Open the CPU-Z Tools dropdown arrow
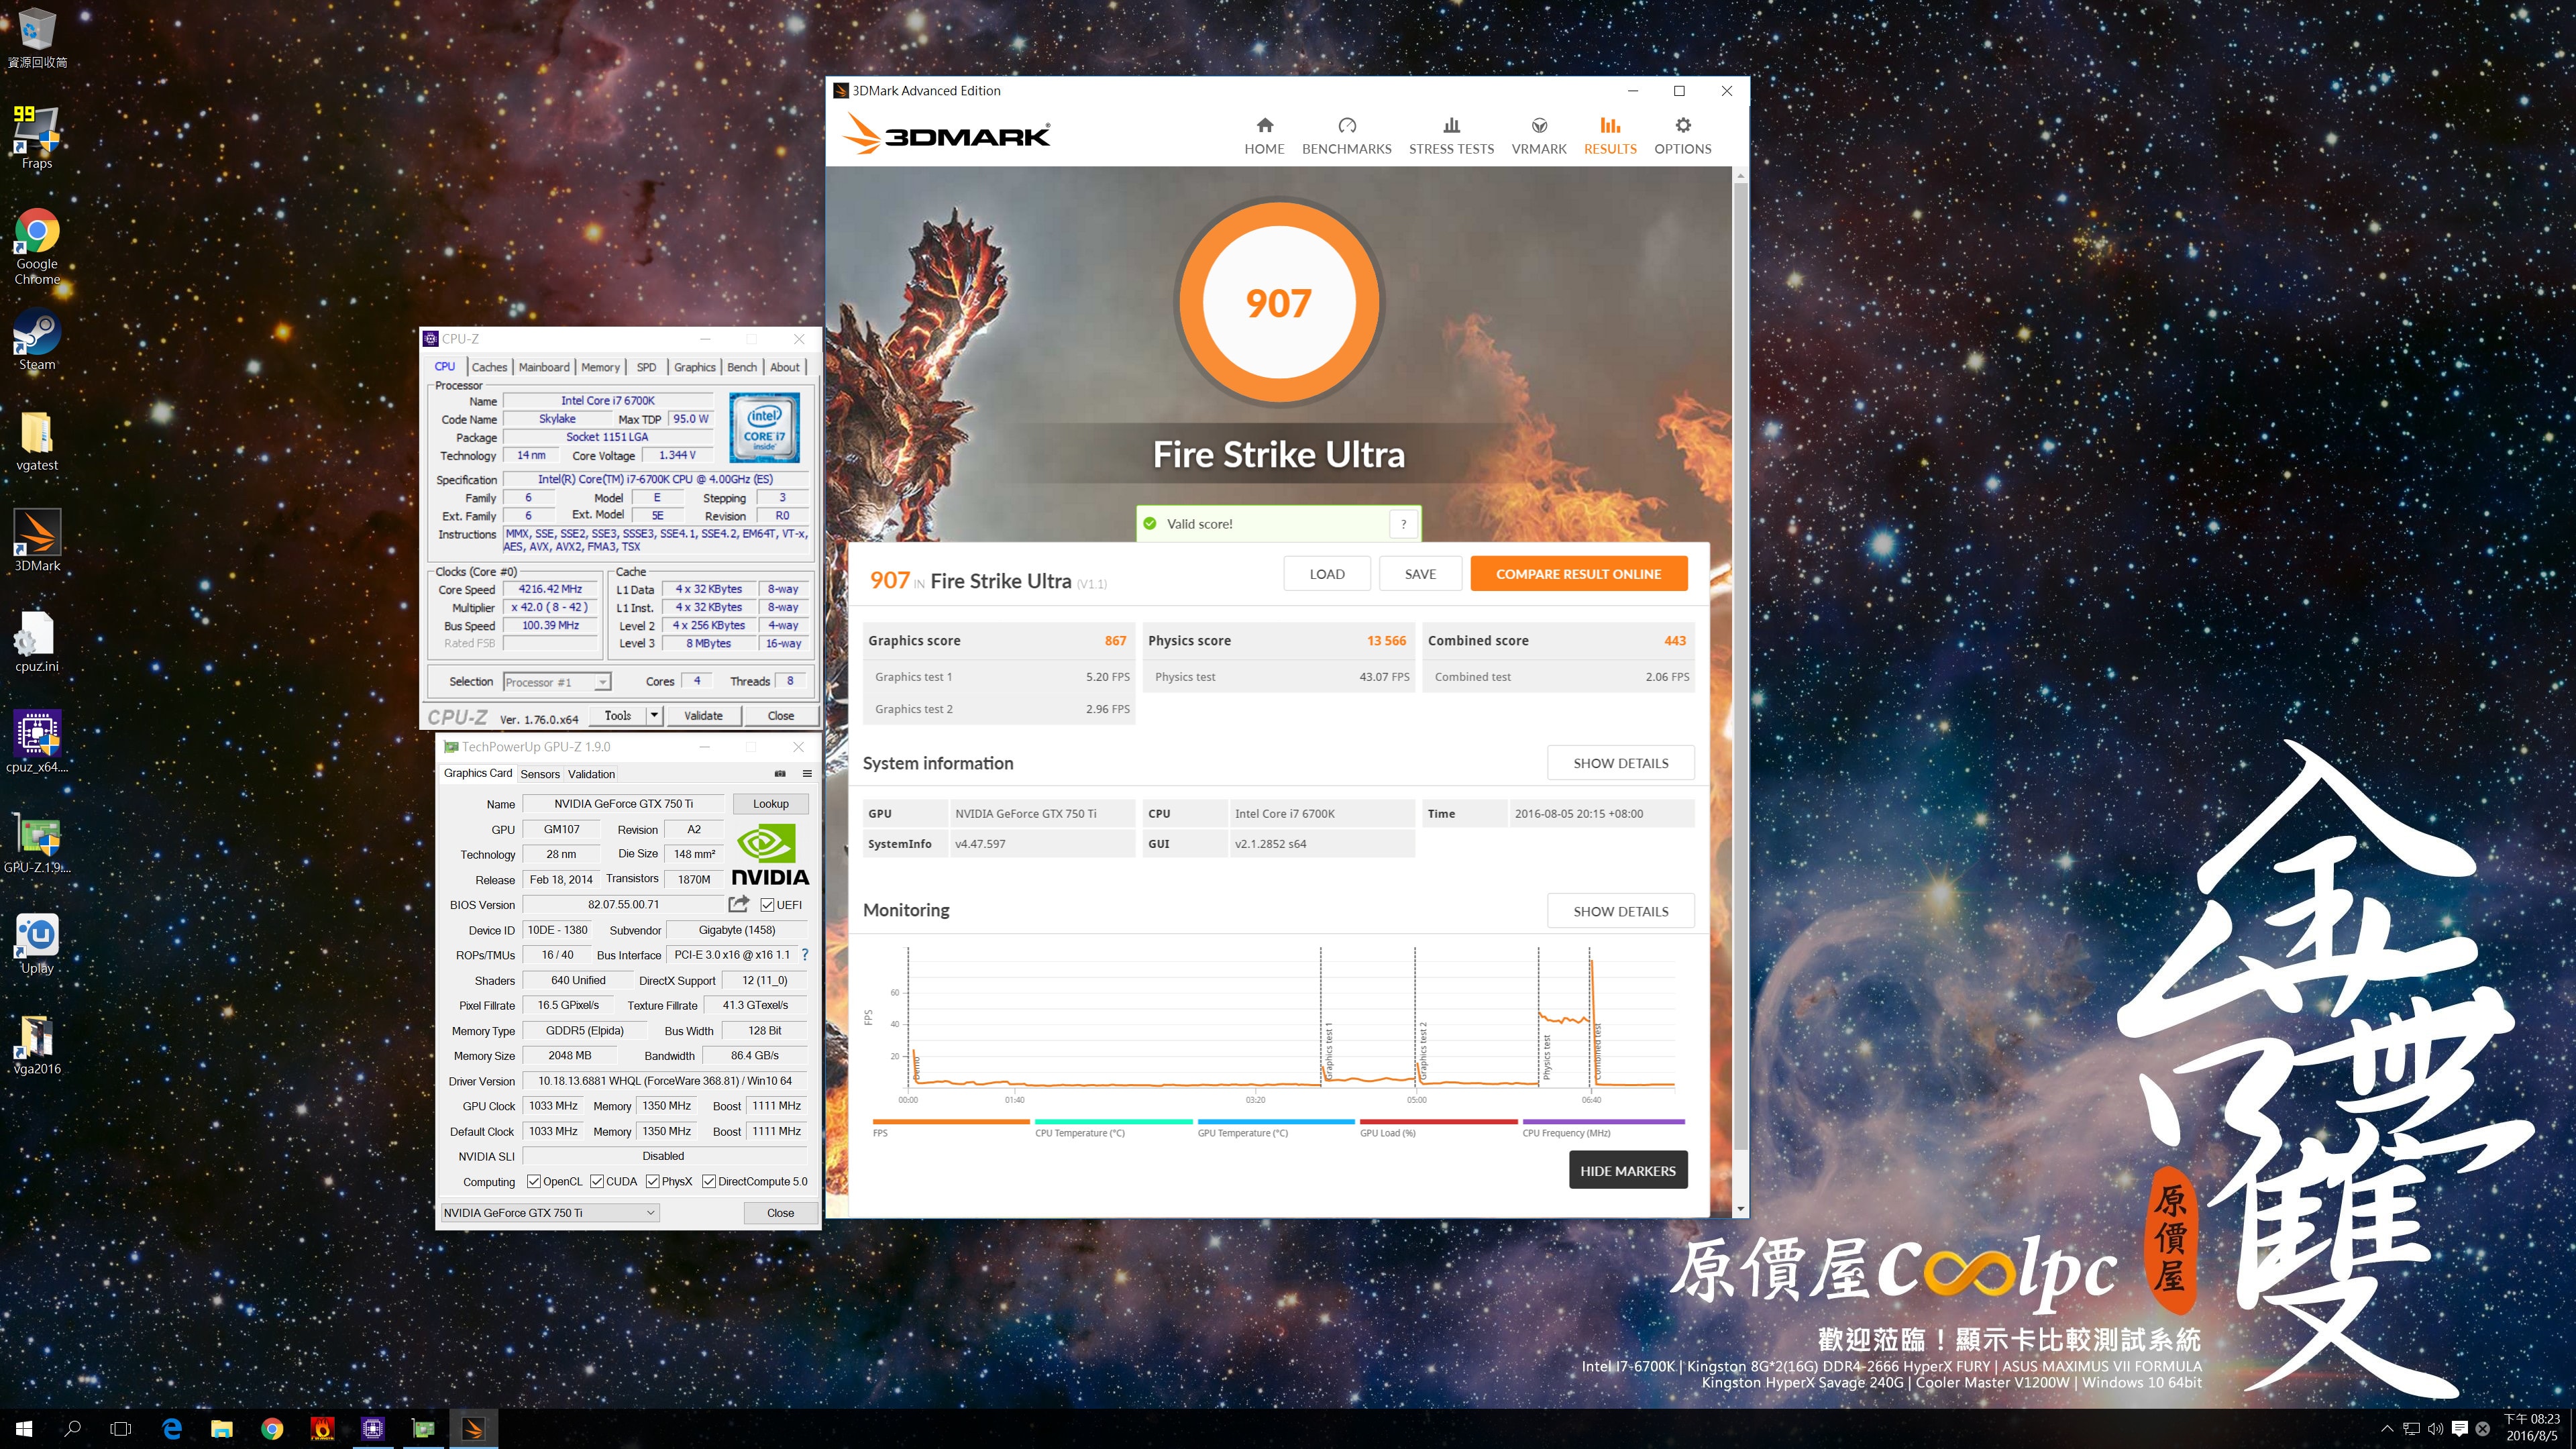This screenshot has height=1449, width=2576. click(654, 715)
